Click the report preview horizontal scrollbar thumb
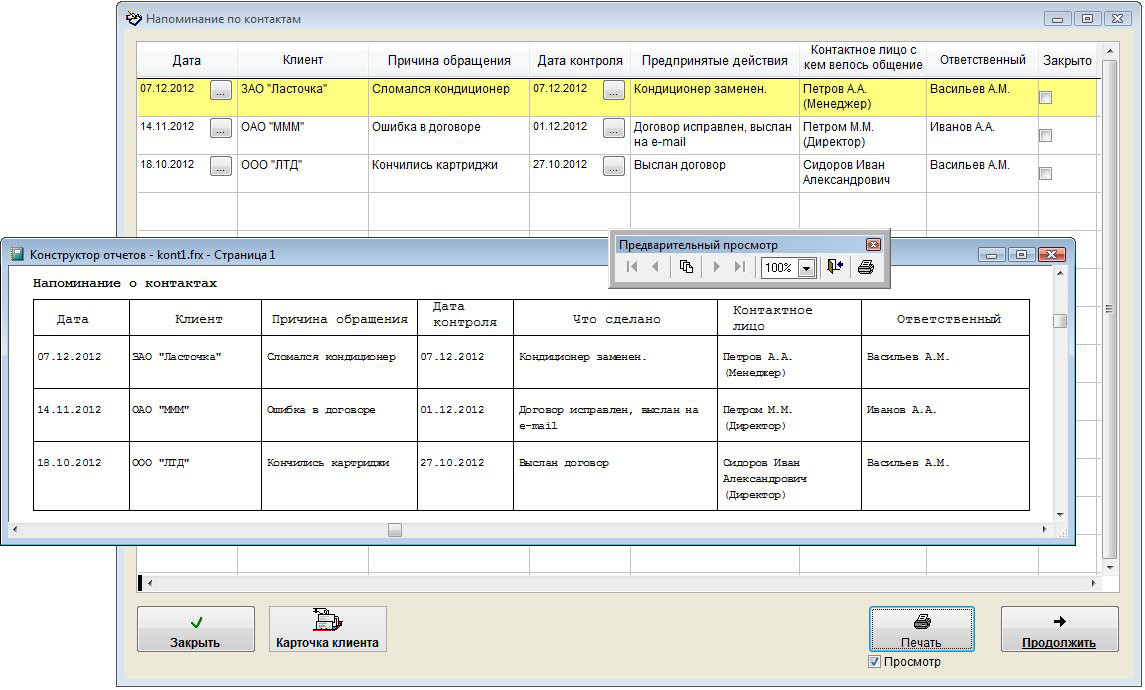The image size is (1145, 690). [395, 530]
